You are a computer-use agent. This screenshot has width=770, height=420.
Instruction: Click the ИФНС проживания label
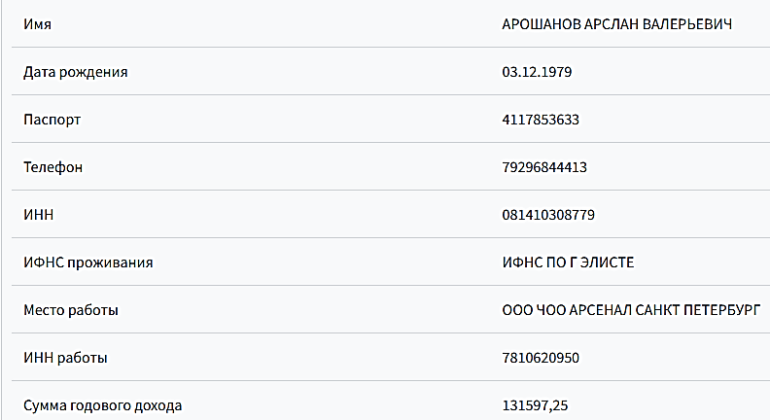(x=83, y=263)
